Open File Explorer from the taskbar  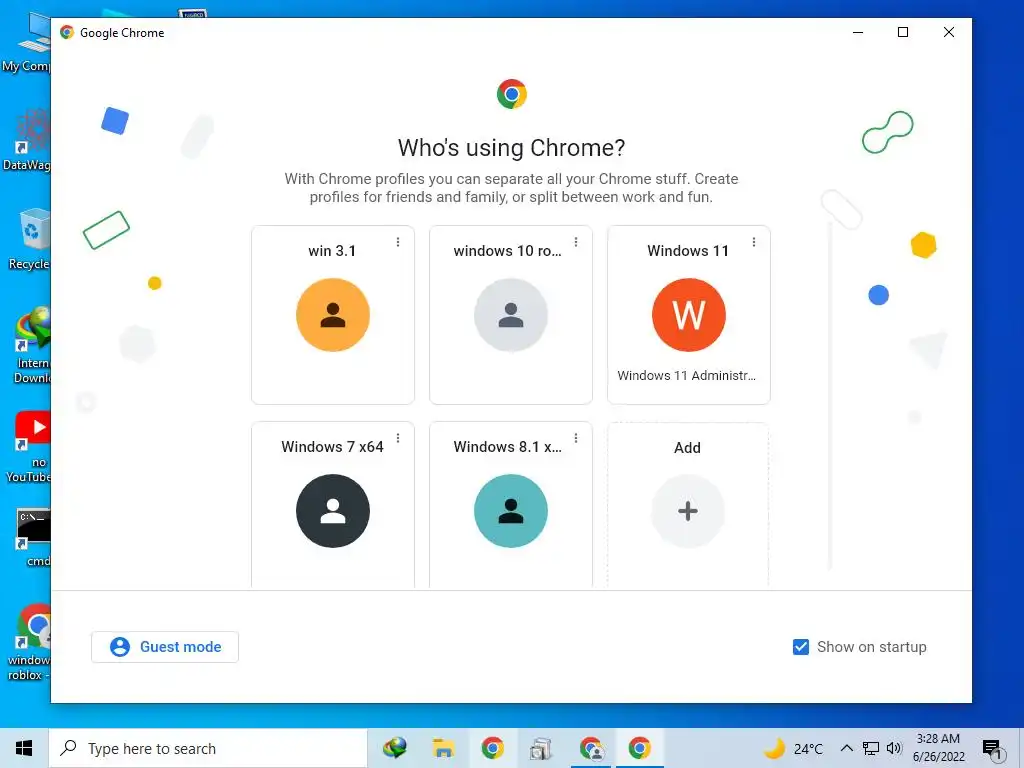click(443, 748)
